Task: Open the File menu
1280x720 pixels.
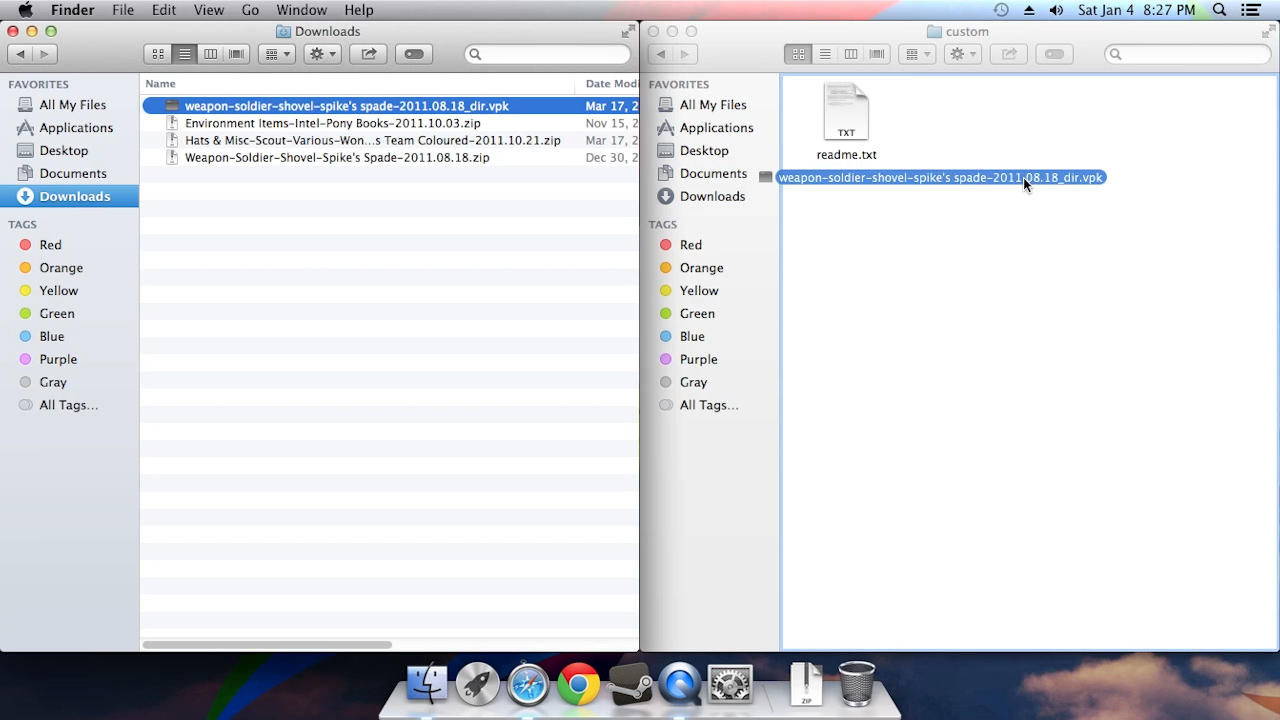Action: pos(123,10)
